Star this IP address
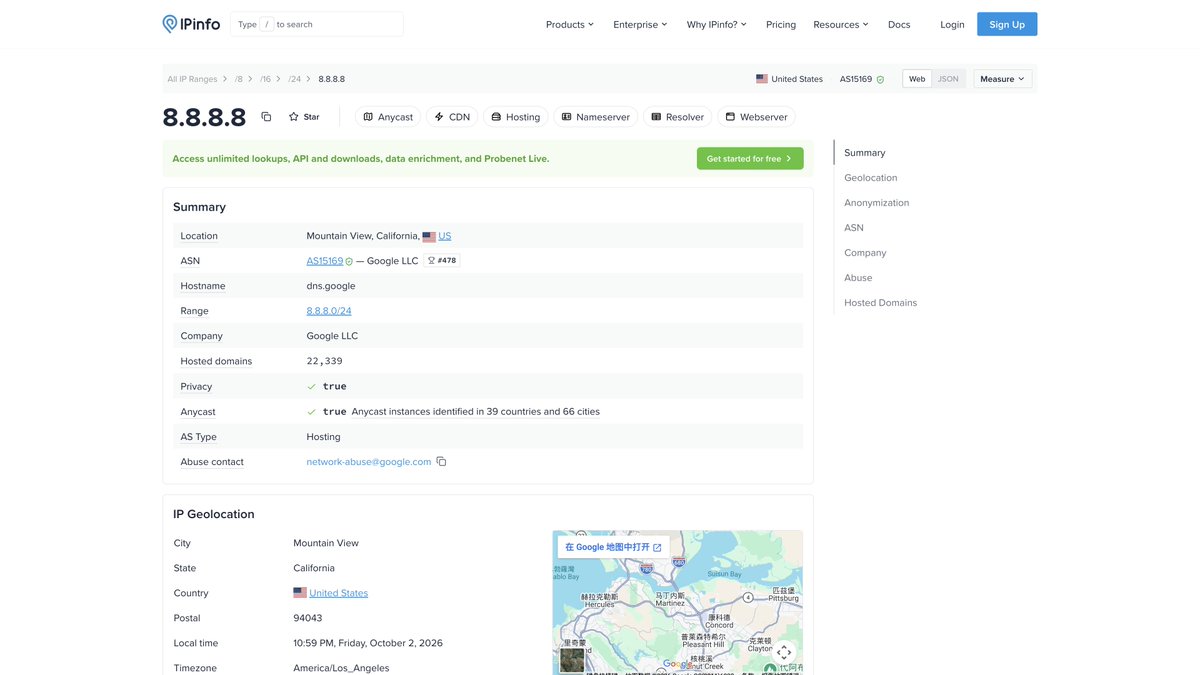Screen dimensions: 1200x675 pyautogui.click(x=304, y=117)
